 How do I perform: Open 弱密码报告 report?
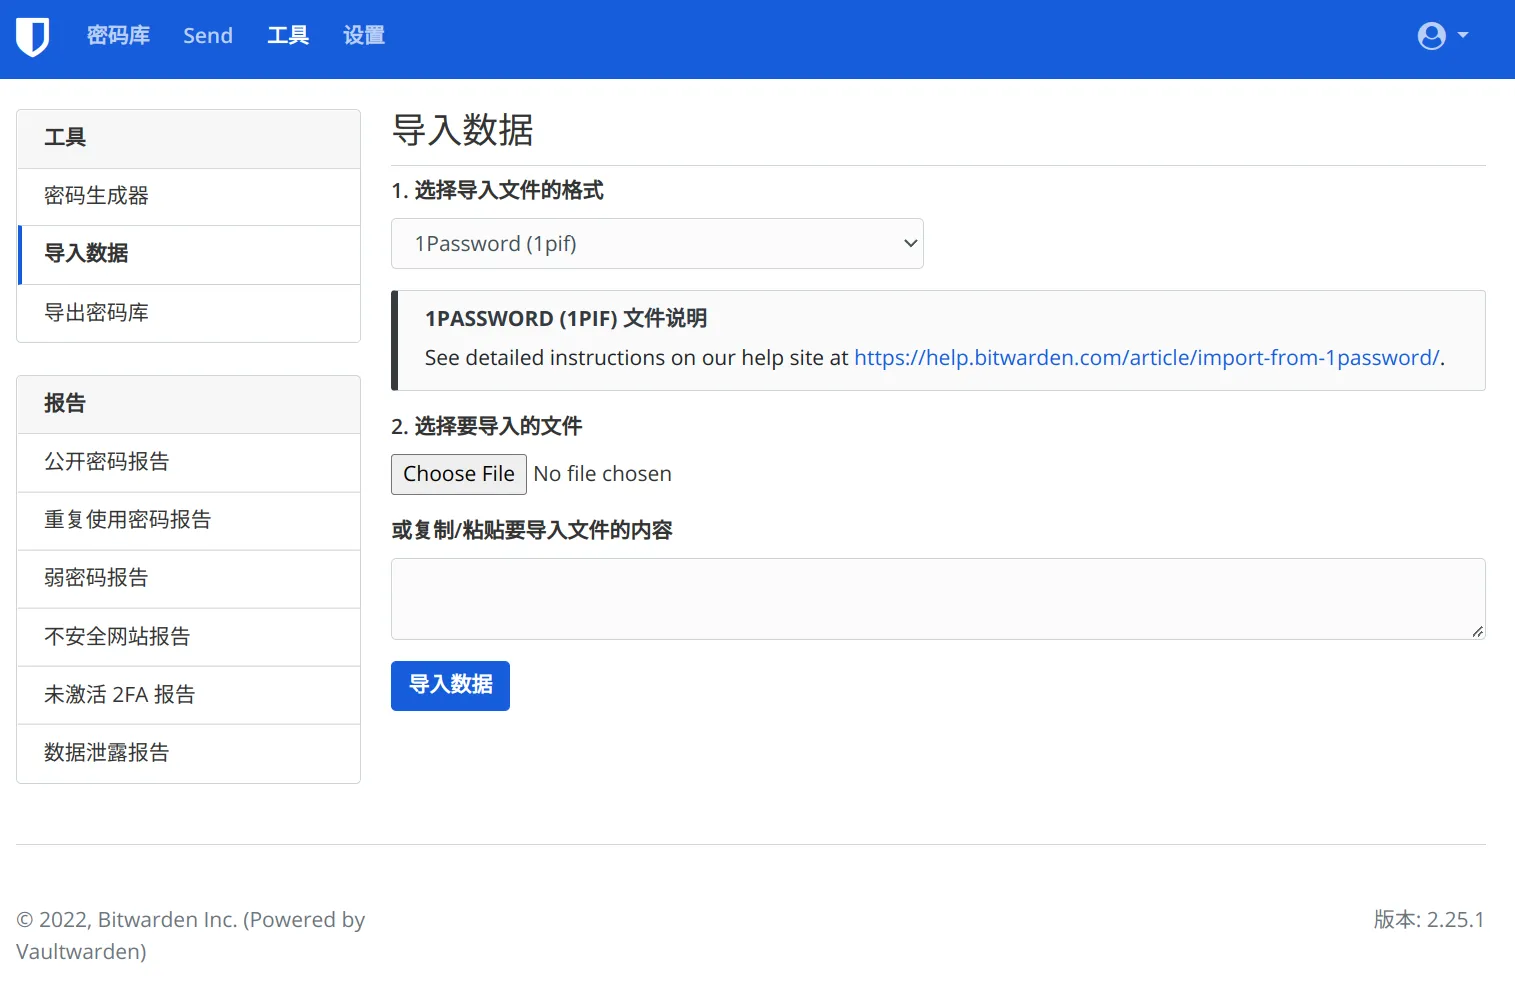(x=189, y=578)
